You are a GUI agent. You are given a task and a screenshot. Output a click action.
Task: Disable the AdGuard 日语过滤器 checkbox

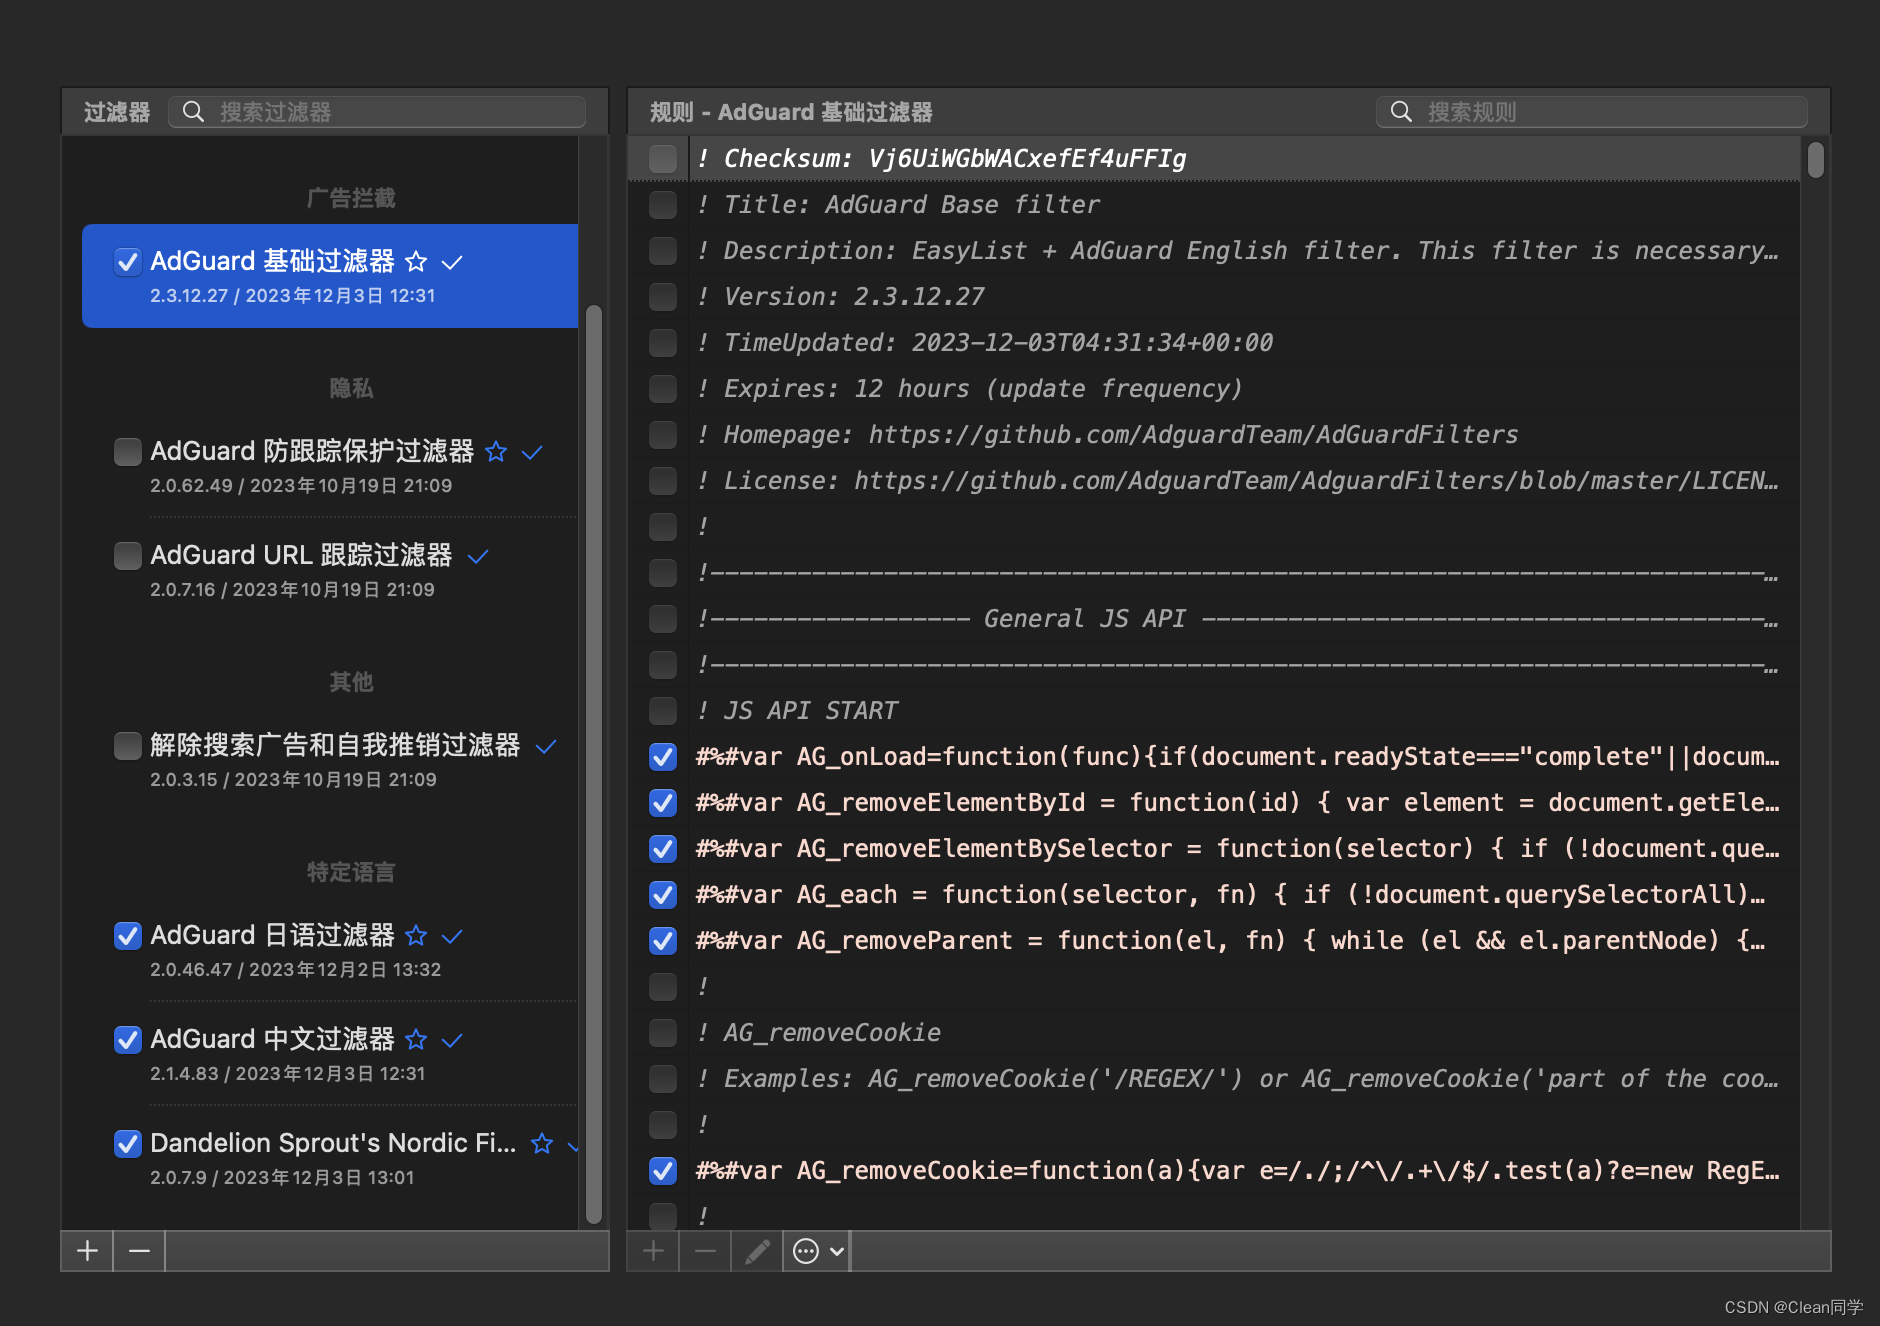(128, 936)
